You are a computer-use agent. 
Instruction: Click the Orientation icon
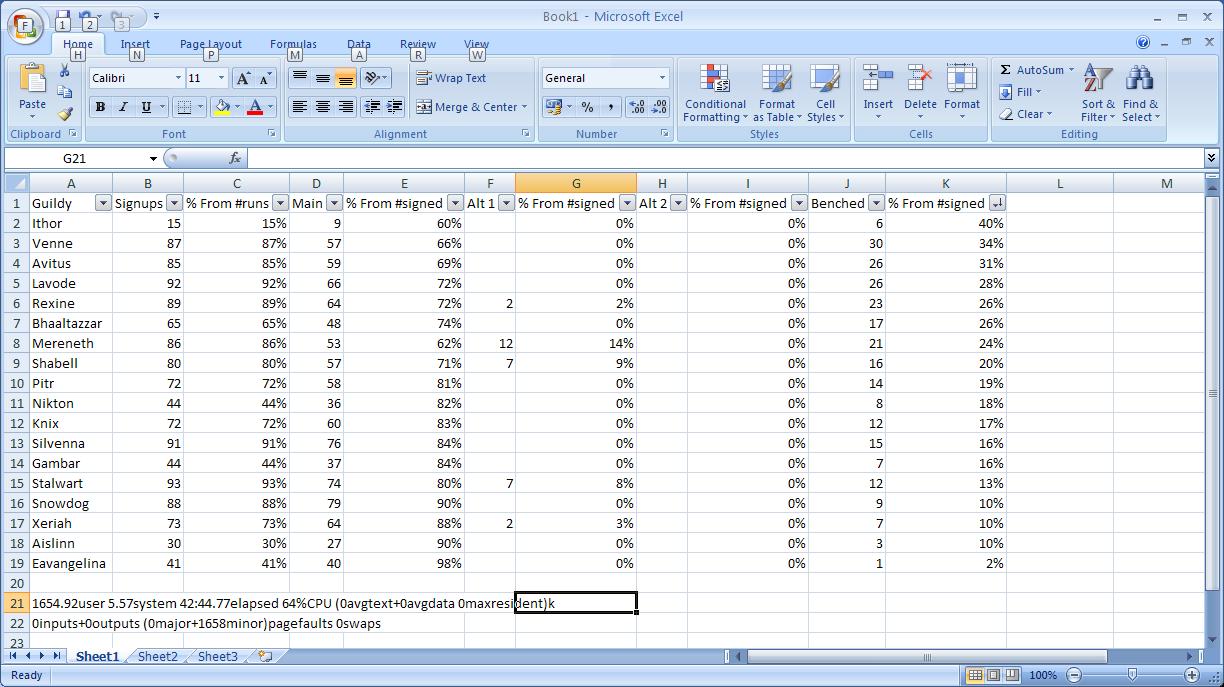375,78
